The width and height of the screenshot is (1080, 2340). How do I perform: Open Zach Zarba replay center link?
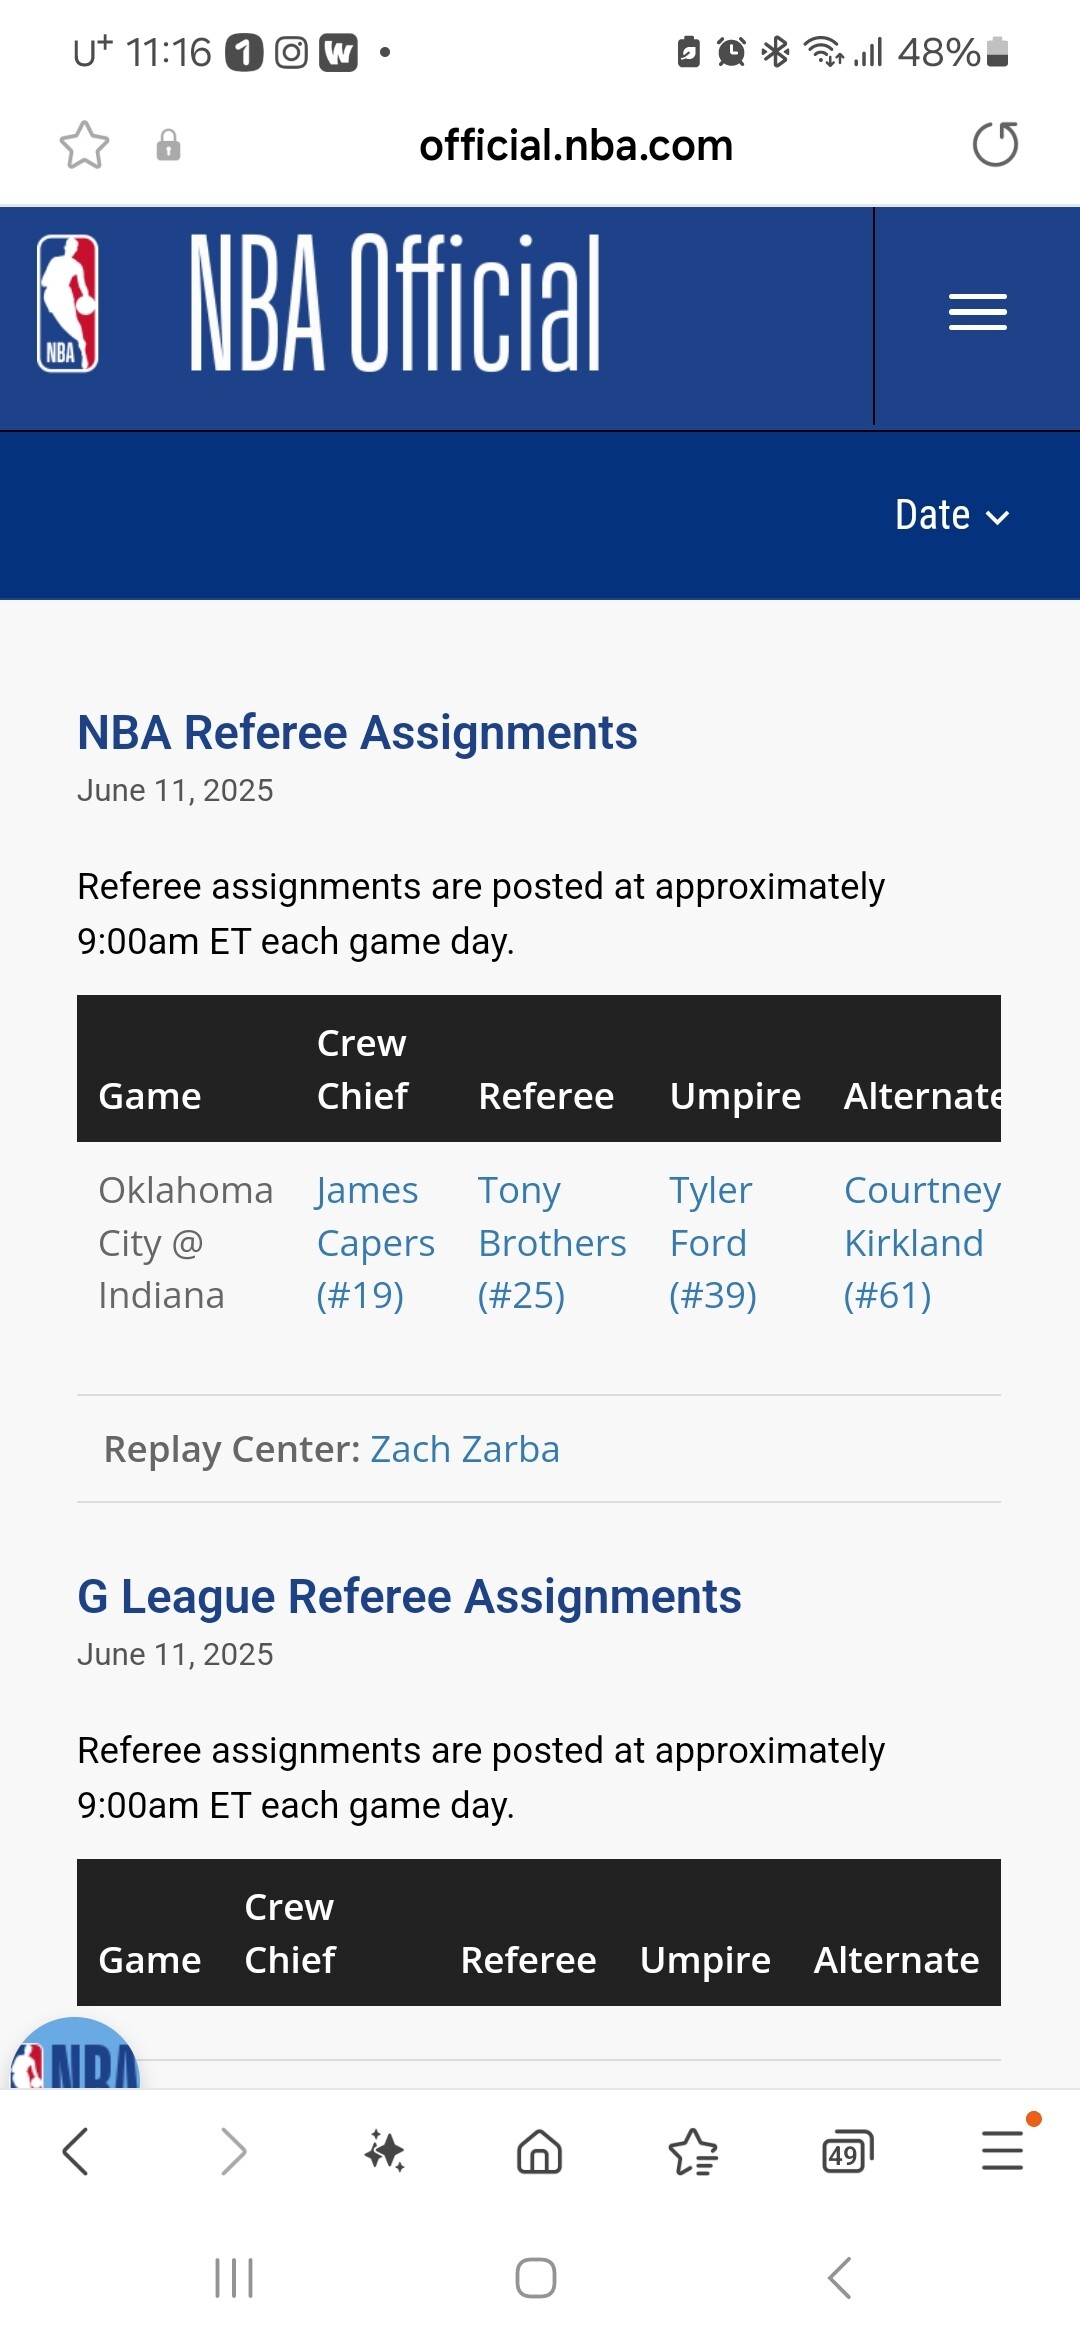point(465,1449)
